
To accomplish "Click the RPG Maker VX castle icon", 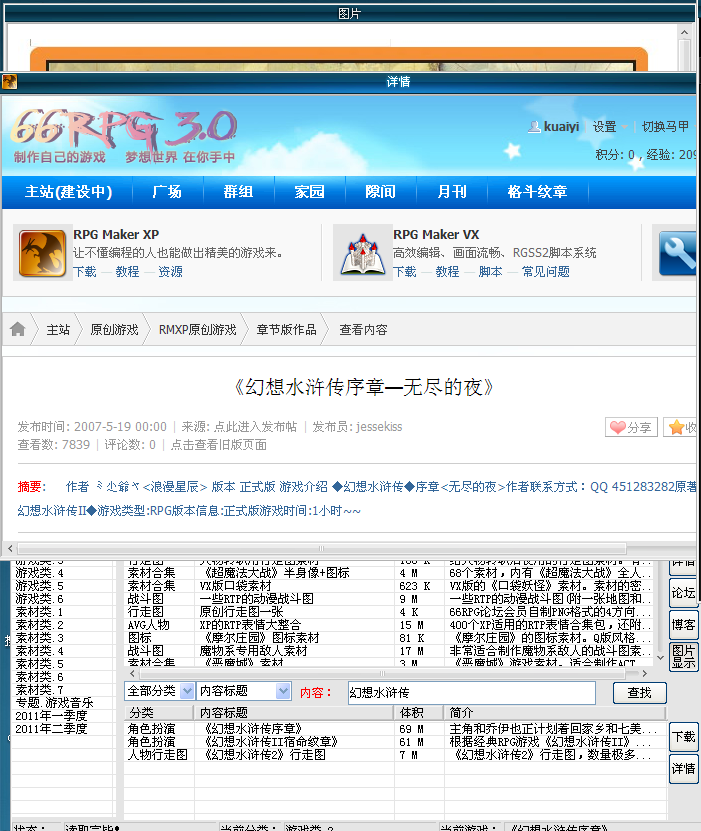I will coord(362,254).
